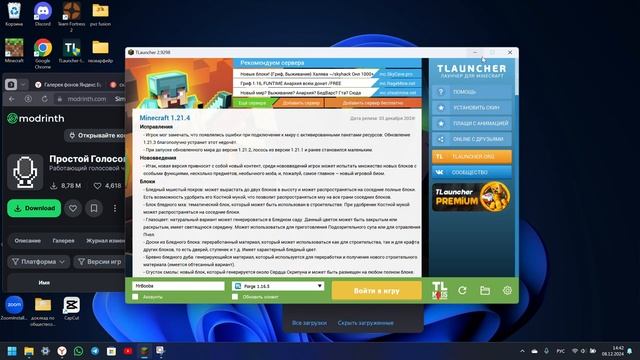Open Online с друзьями in TLauncher sidebar
640x360 pixels.
472,139
